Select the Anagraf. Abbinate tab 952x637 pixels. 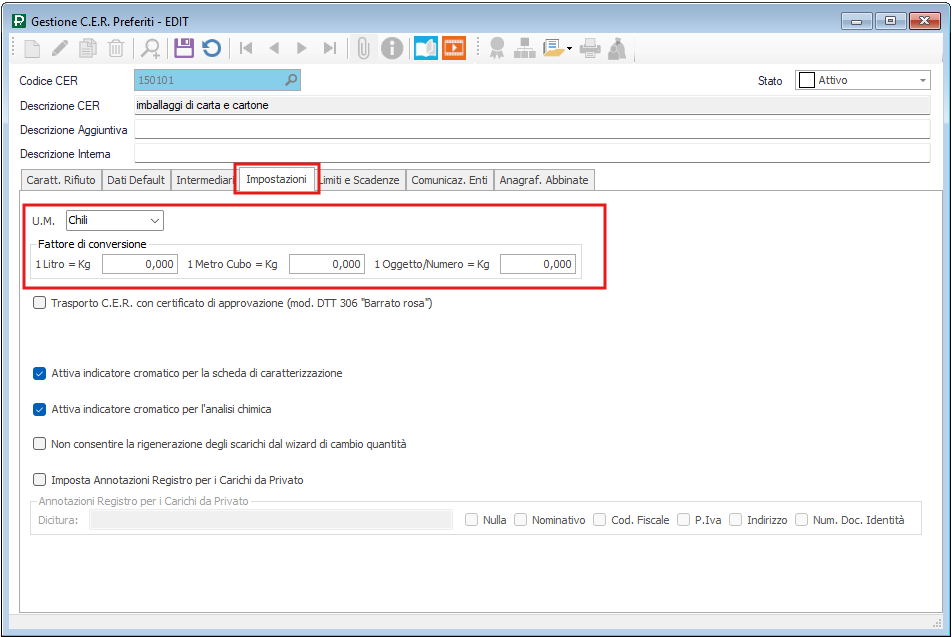click(x=544, y=180)
